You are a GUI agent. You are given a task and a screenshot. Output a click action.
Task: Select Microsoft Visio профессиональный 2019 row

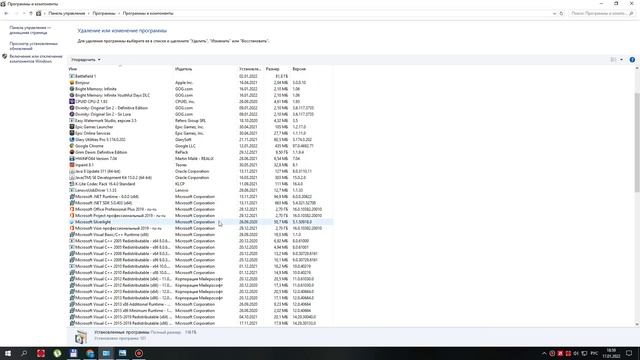[200, 228]
